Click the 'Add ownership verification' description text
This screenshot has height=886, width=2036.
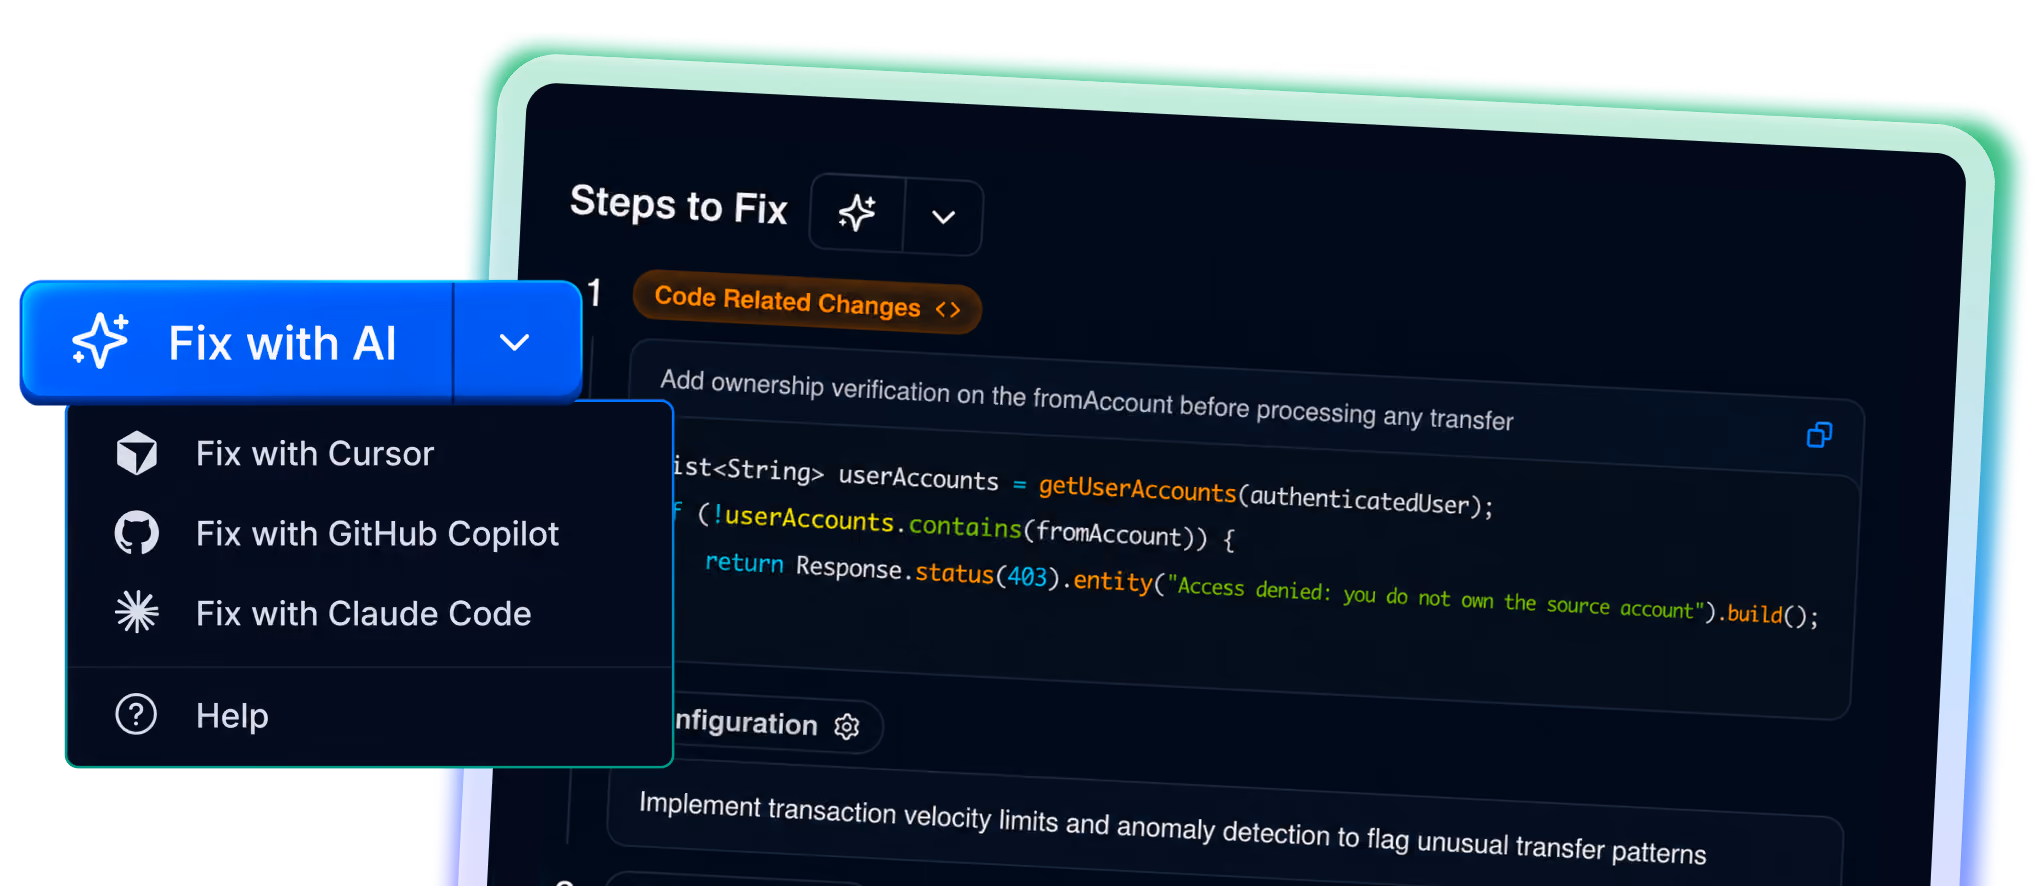coord(1087,399)
